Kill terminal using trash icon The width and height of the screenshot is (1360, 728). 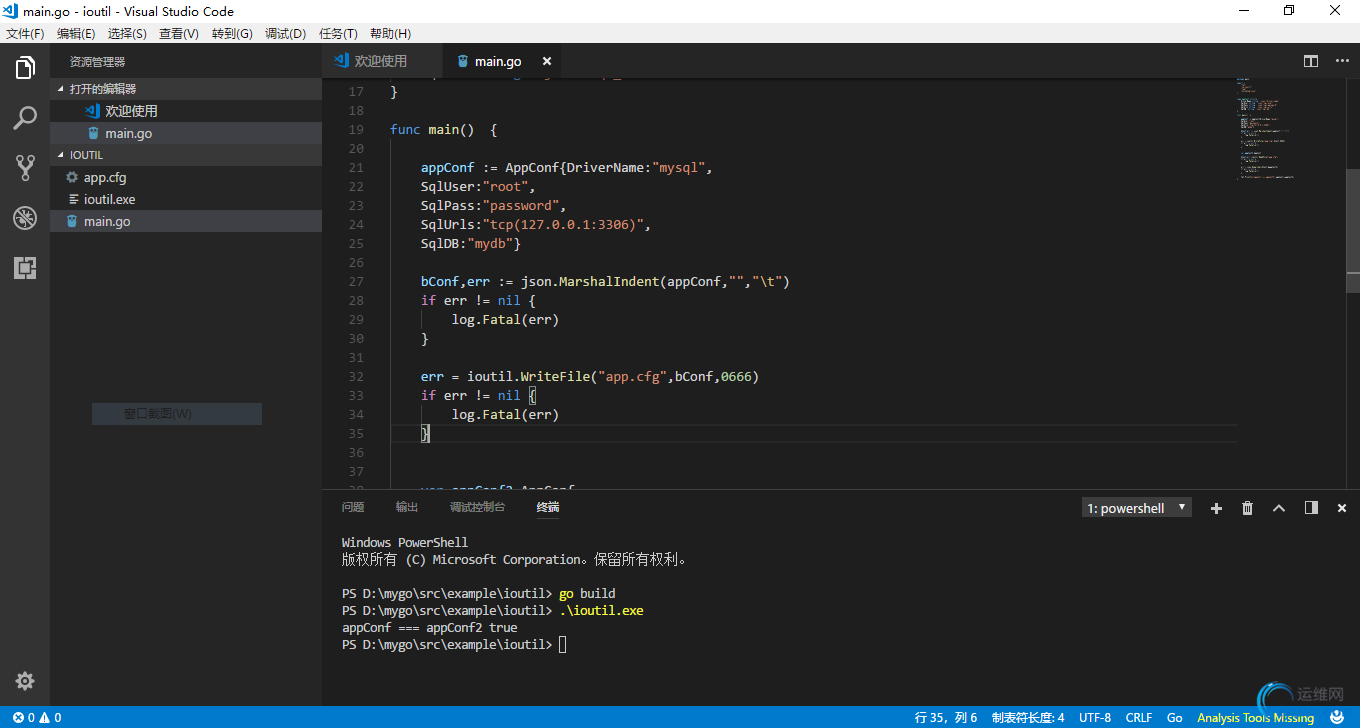1247,508
